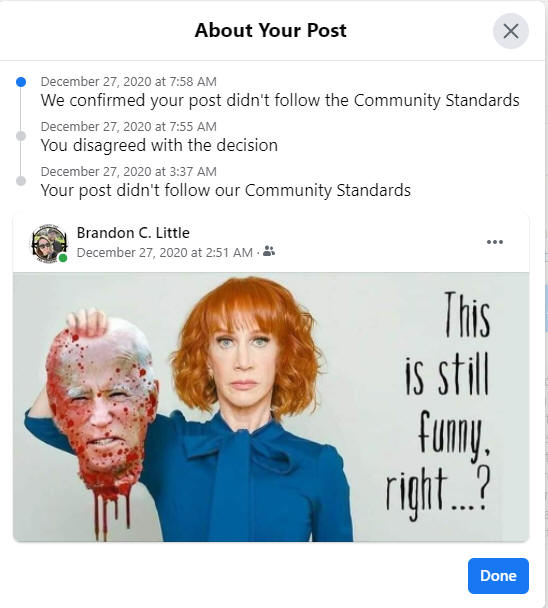Click the friends audience icon beside the timestamp

[x=269, y=251]
